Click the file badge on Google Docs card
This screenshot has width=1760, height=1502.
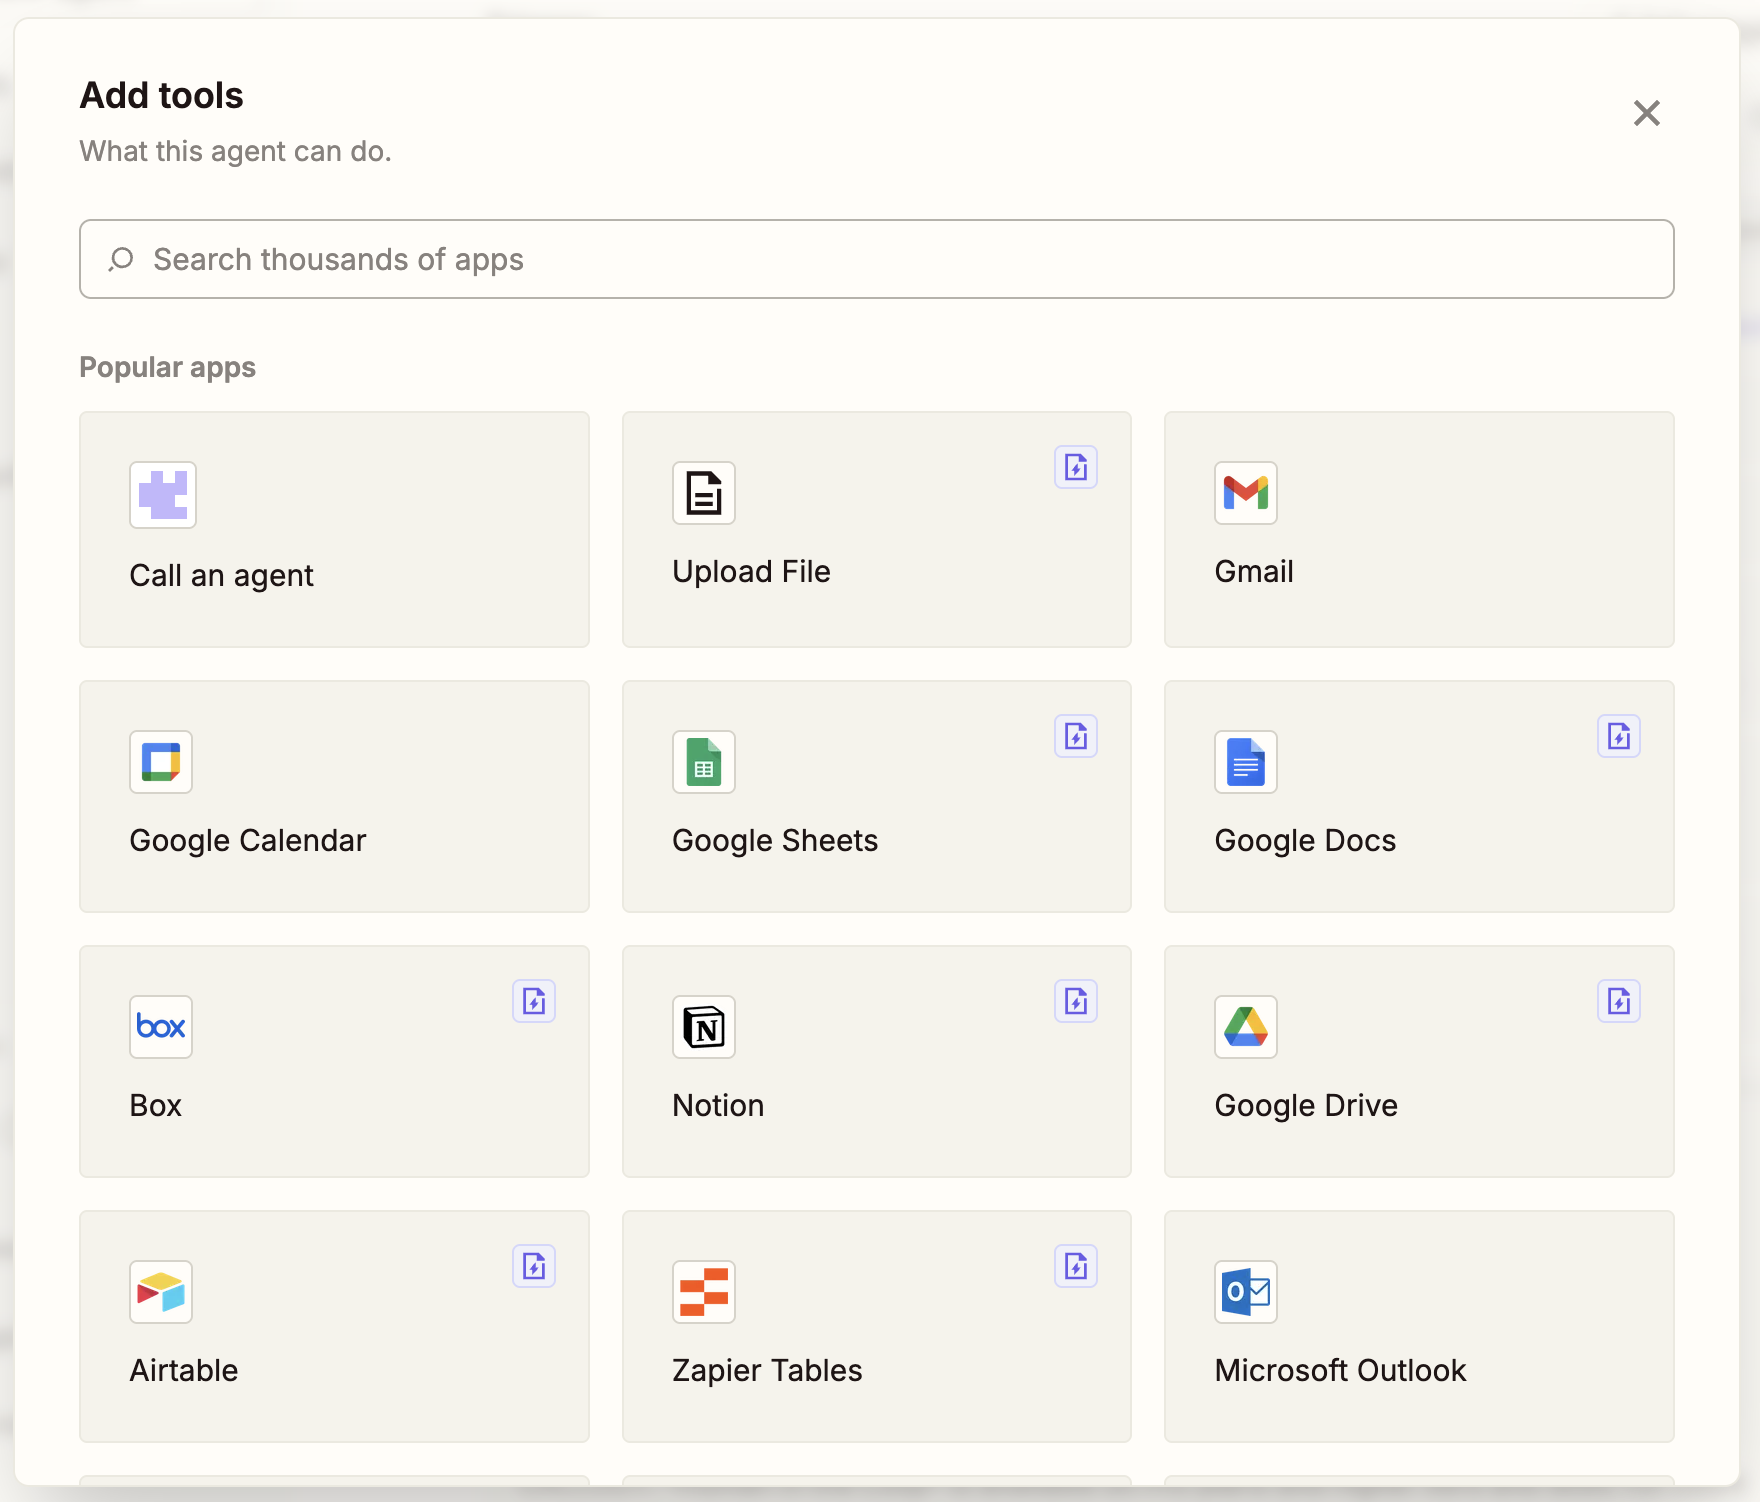(1619, 736)
